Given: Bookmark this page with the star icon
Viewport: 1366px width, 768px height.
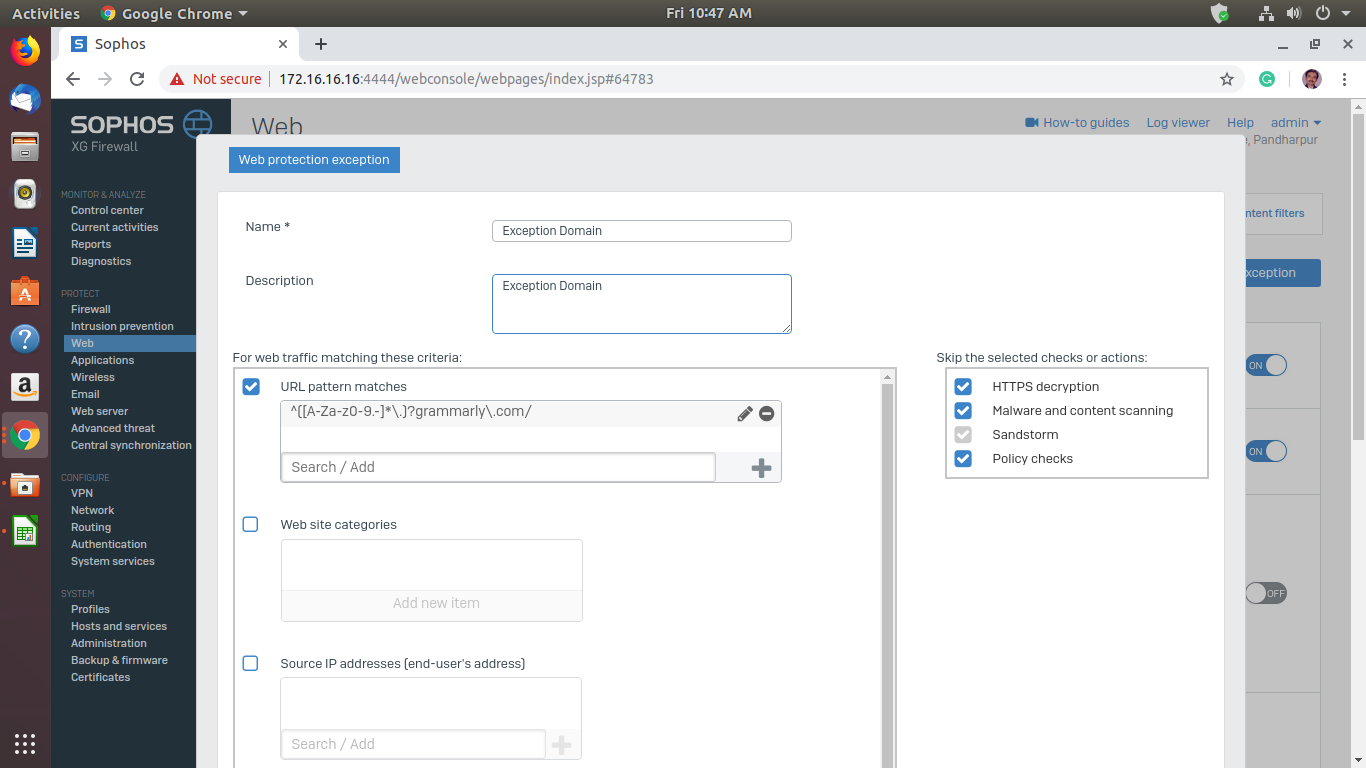Looking at the screenshot, I should pyautogui.click(x=1227, y=79).
